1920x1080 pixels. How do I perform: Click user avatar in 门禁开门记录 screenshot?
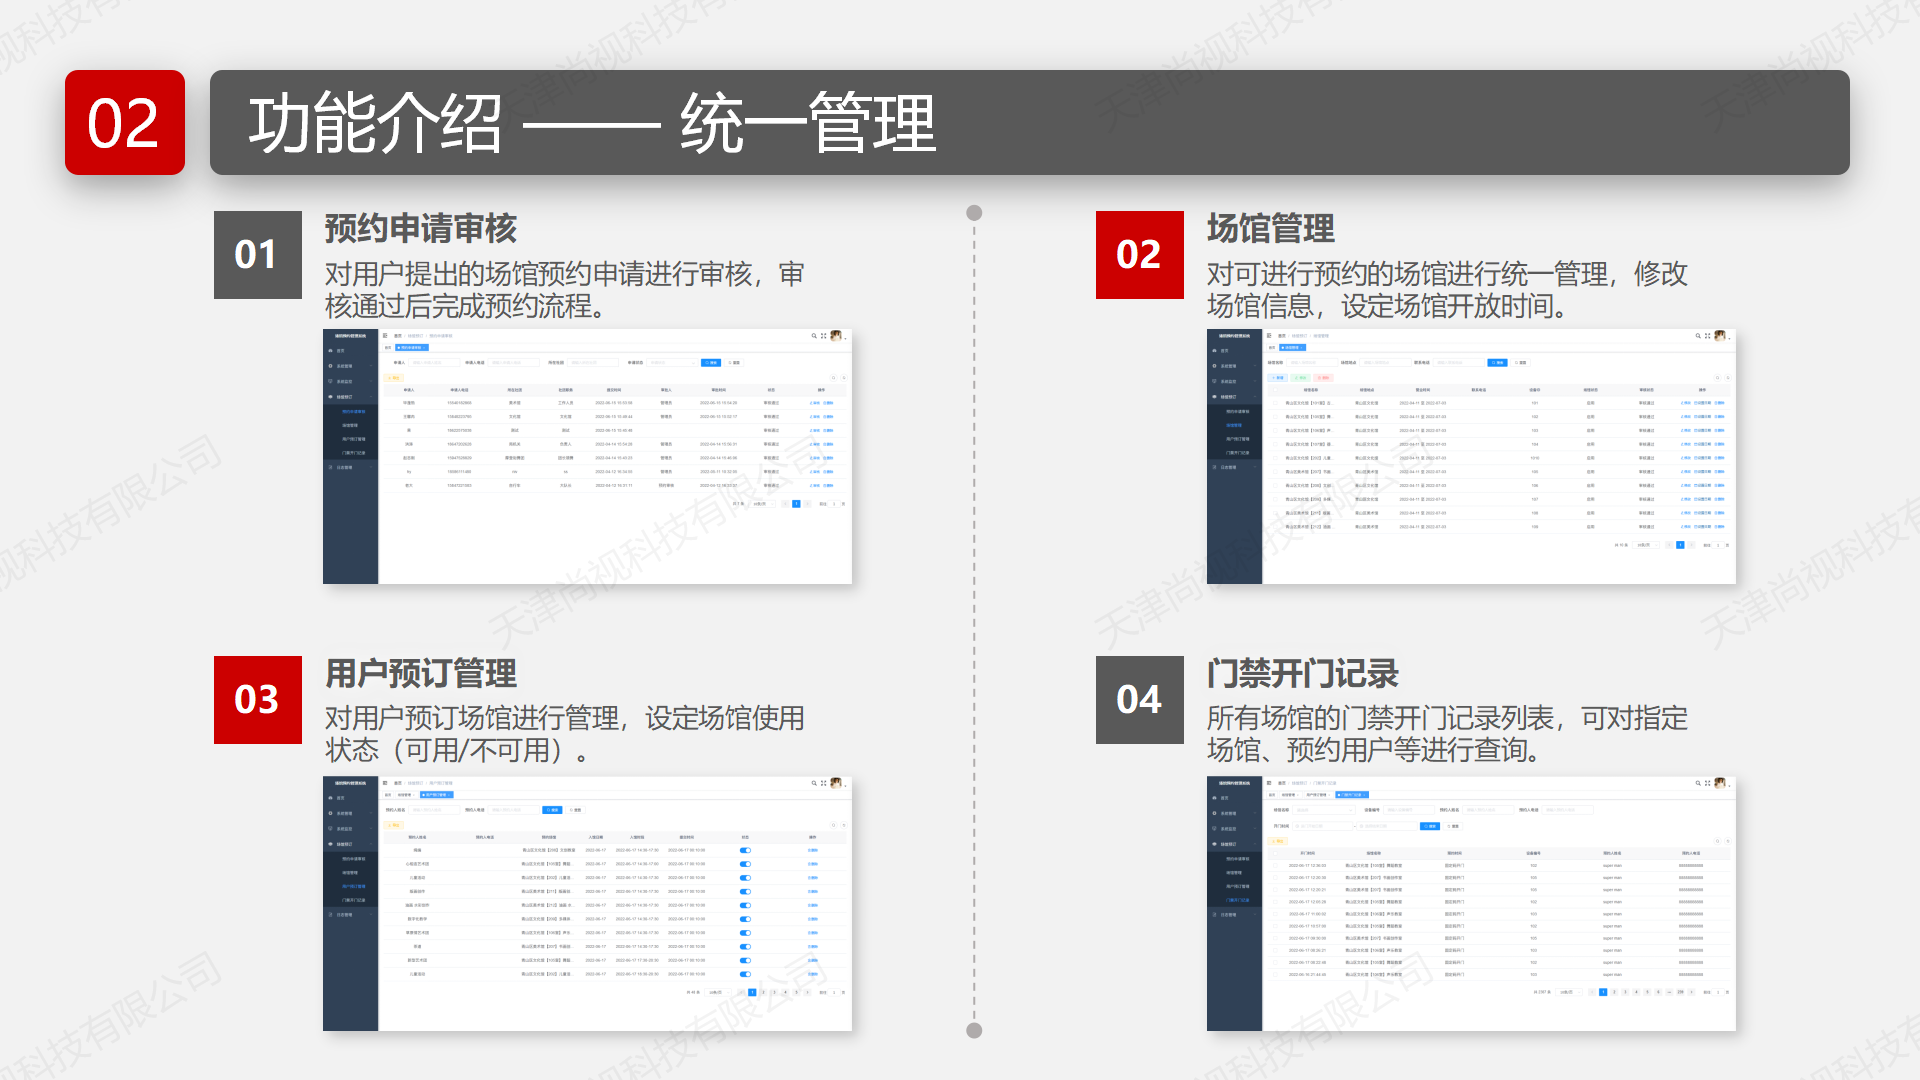point(1720,783)
